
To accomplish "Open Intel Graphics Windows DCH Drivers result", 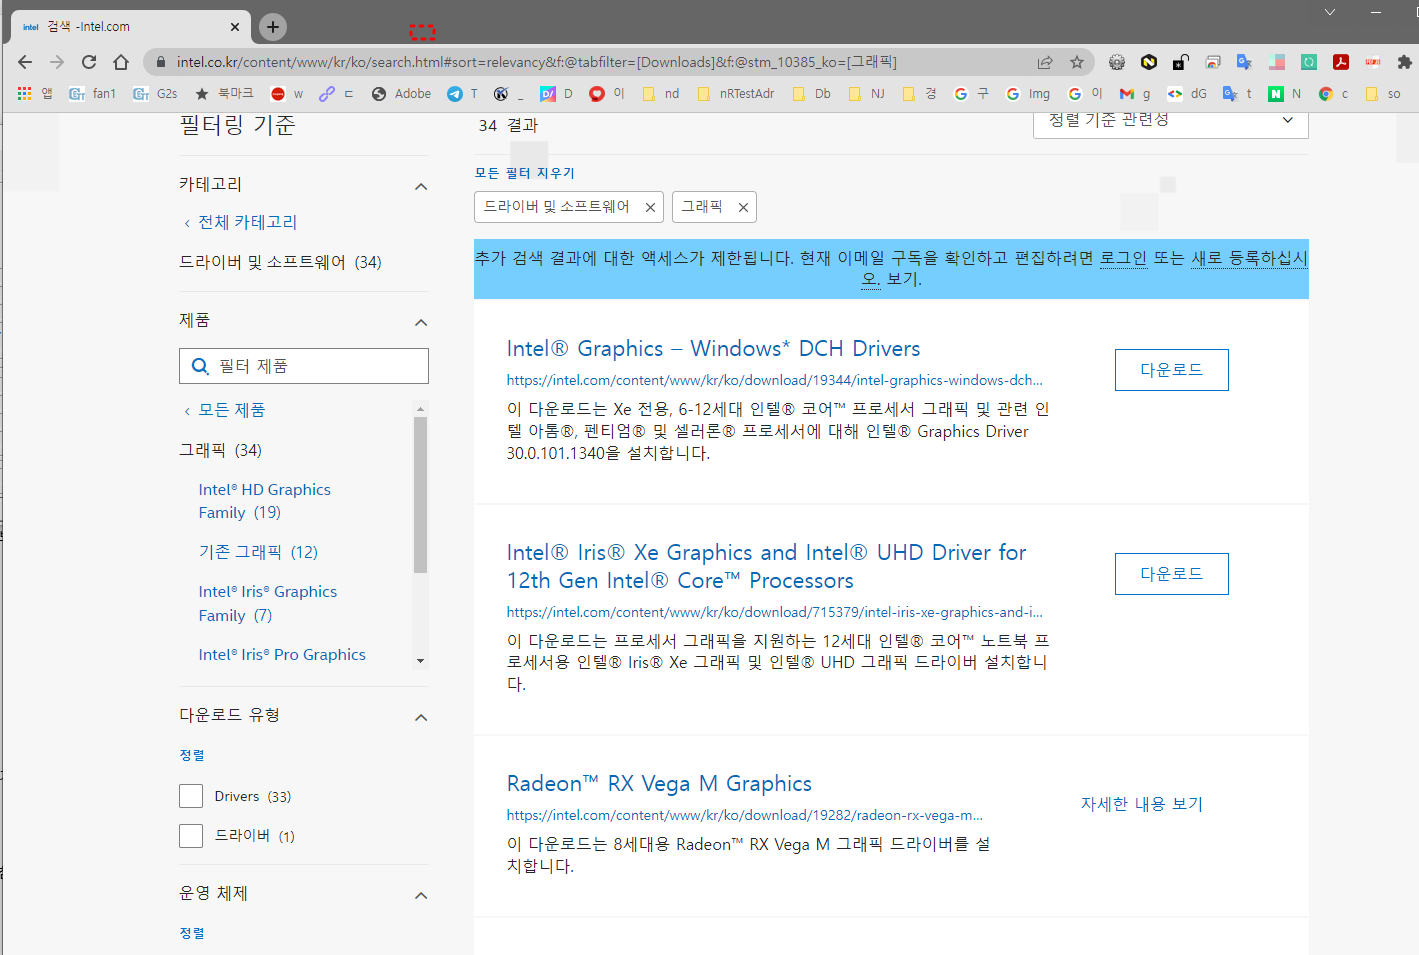I will (713, 349).
